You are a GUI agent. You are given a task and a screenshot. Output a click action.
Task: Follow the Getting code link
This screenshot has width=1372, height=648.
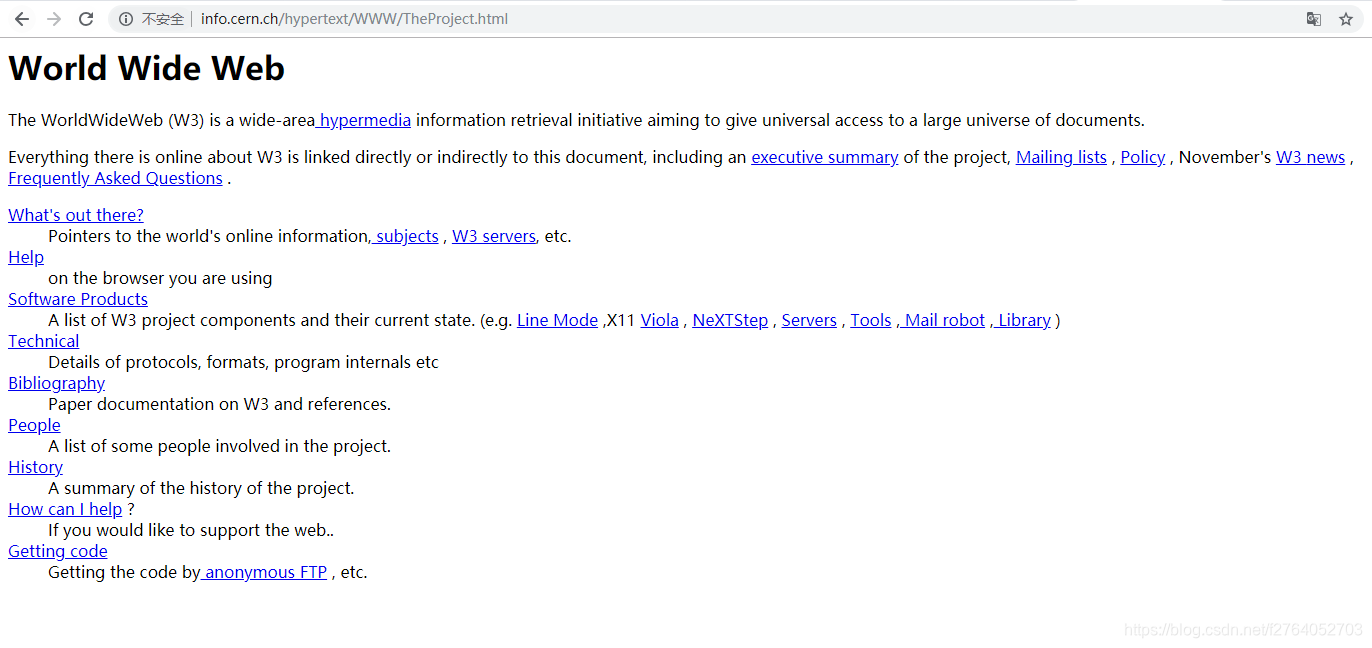58,551
